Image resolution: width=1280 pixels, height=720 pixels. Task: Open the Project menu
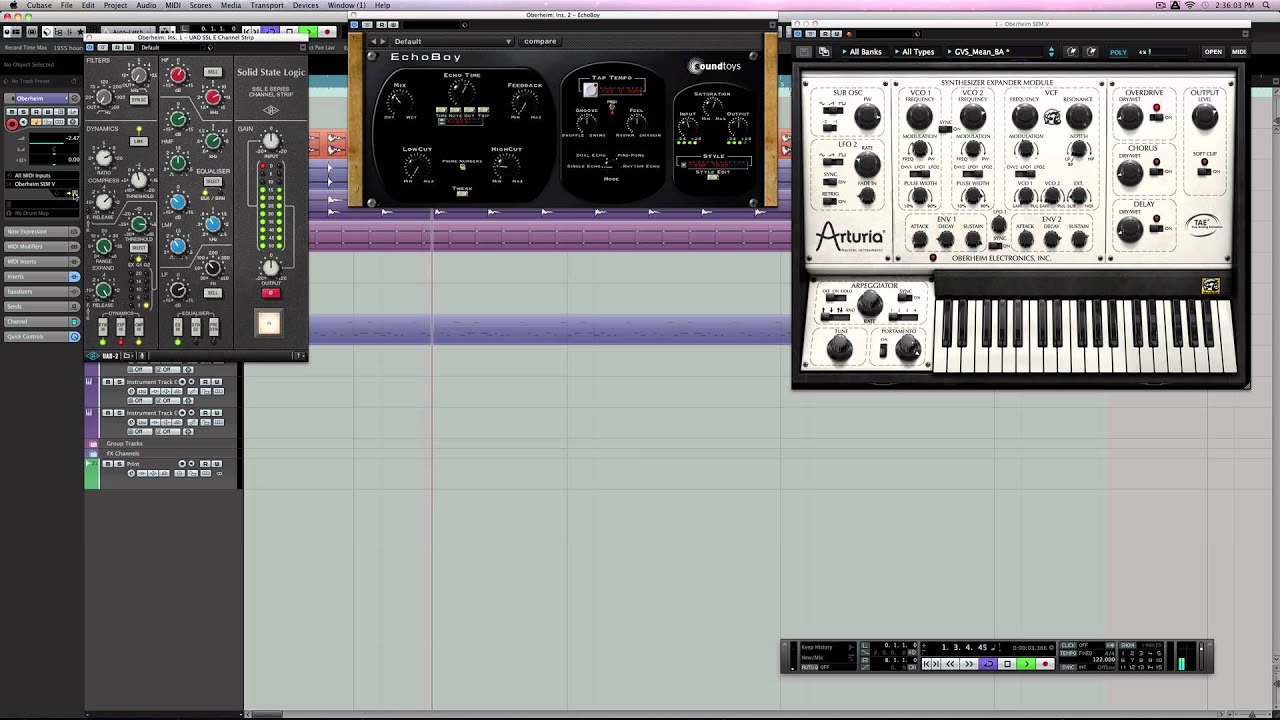[x=115, y=5]
